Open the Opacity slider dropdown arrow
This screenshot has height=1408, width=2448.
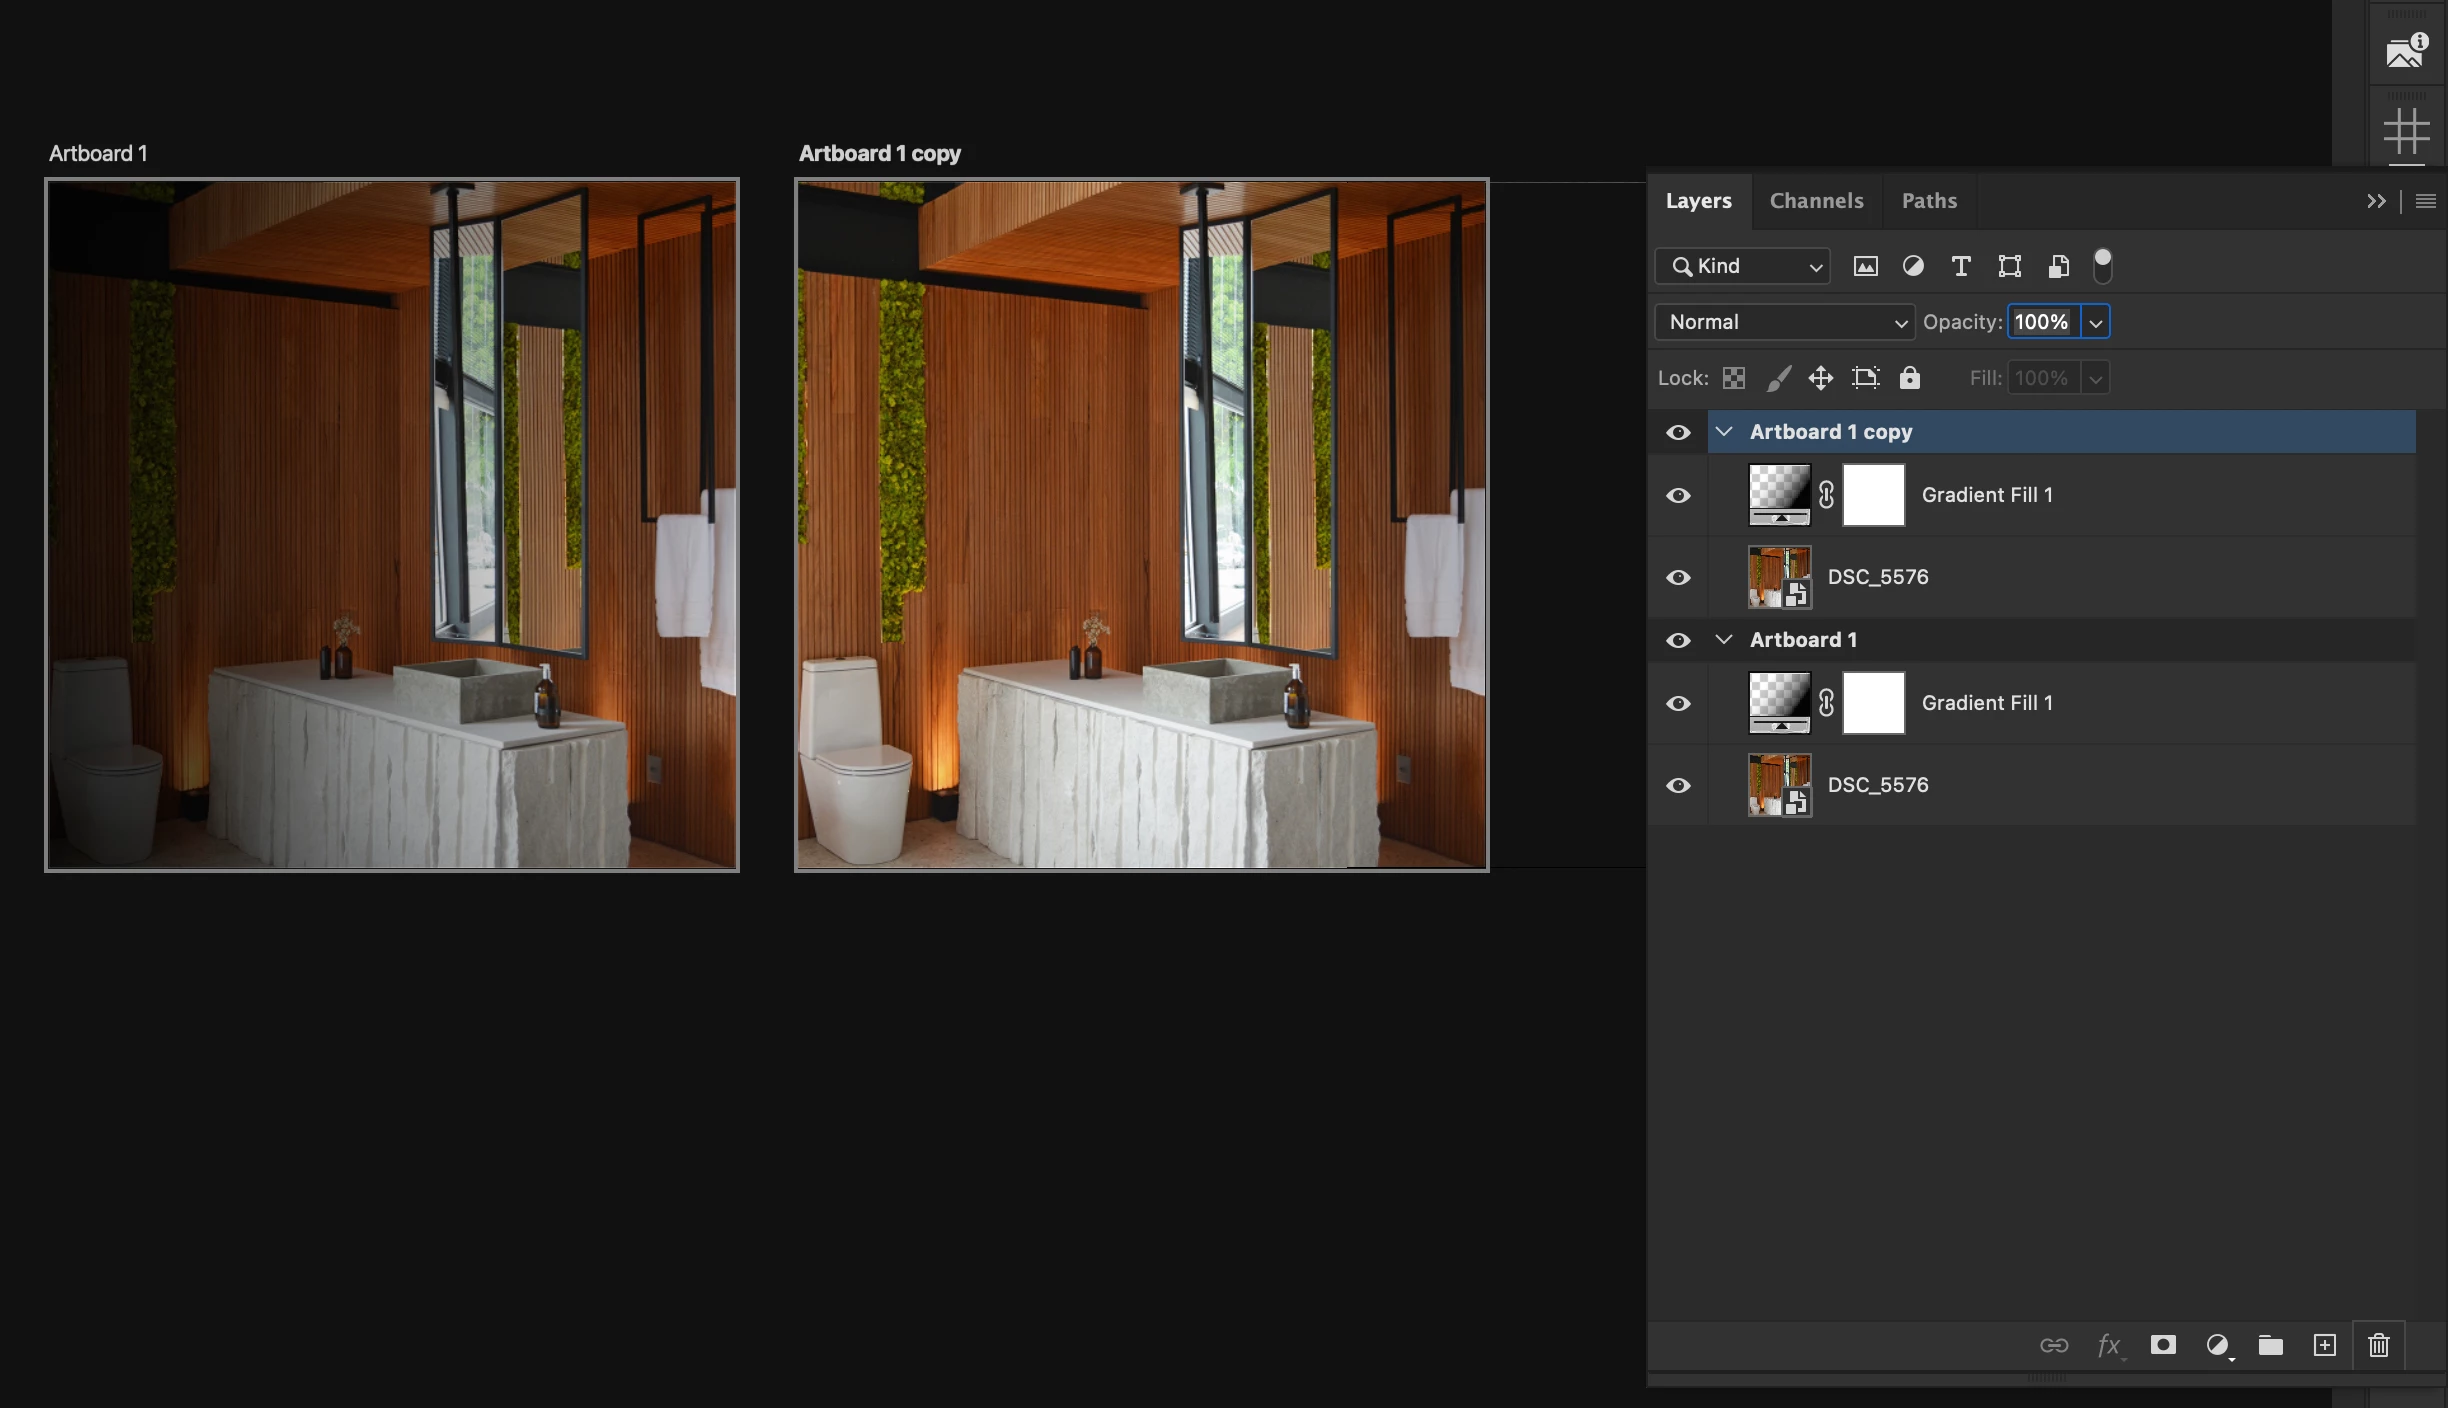pyautogui.click(x=2096, y=322)
